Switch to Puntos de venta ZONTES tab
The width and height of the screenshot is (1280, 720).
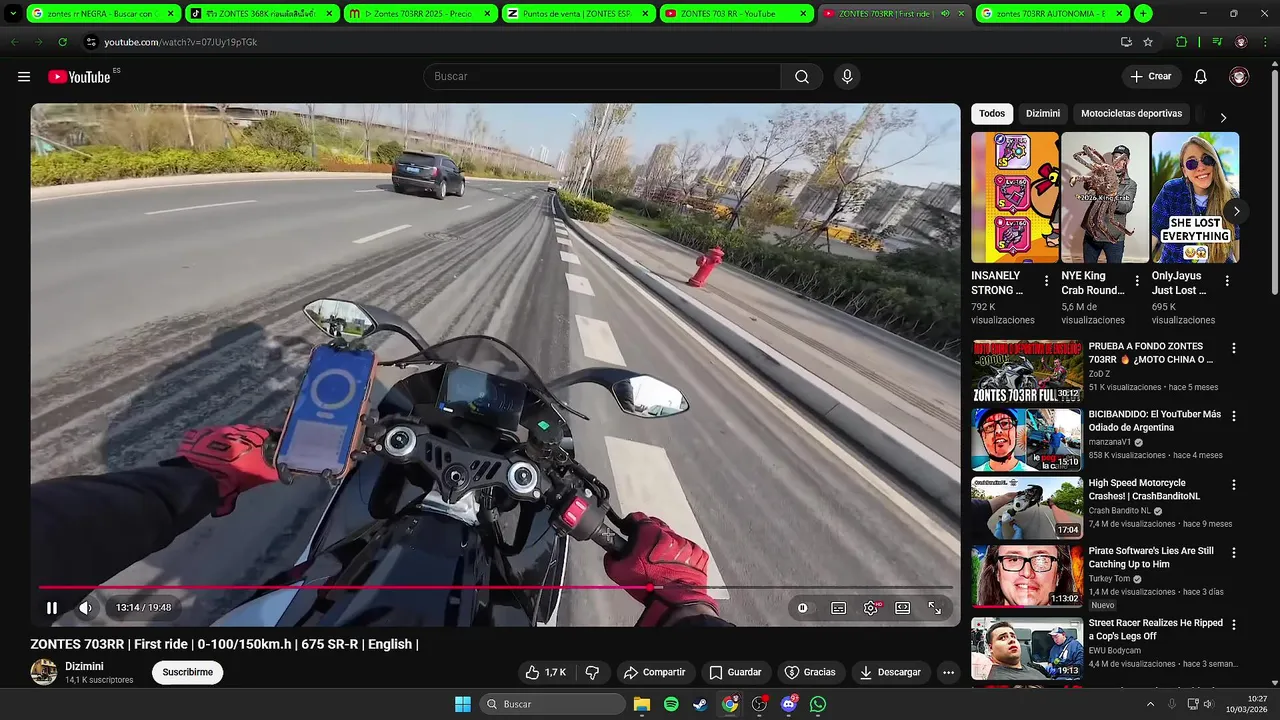click(x=579, y=14)
